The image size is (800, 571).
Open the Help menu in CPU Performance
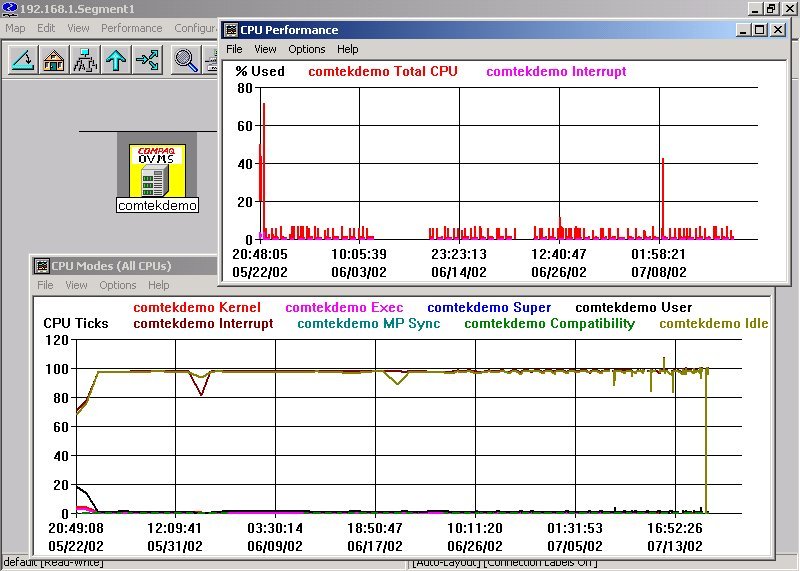click(x=347, y=49)
